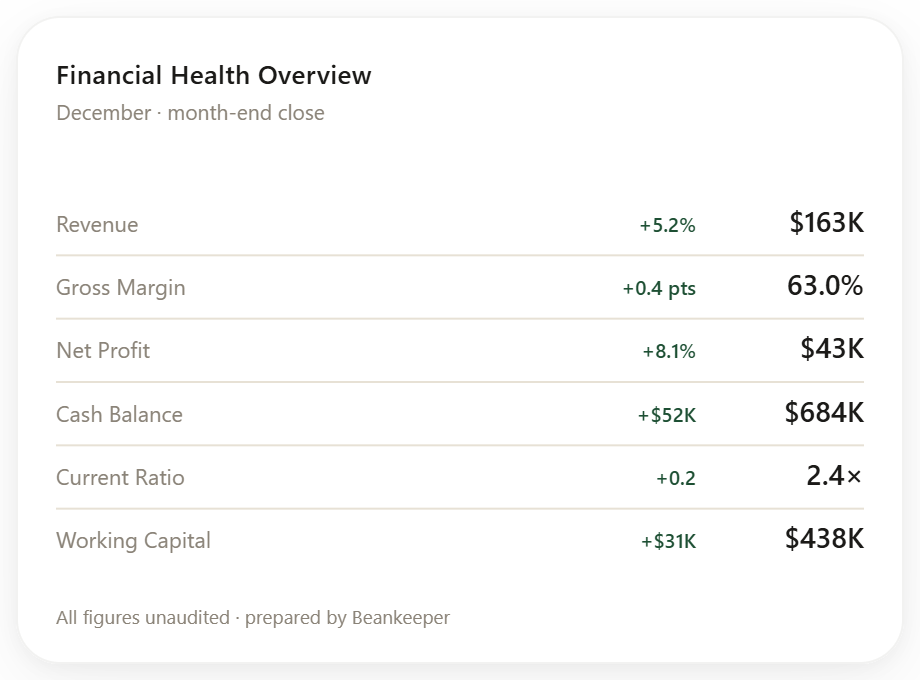Click the unaudited figures Beankeeper footnote
The image size is (920, 680).
click(253, 617)
